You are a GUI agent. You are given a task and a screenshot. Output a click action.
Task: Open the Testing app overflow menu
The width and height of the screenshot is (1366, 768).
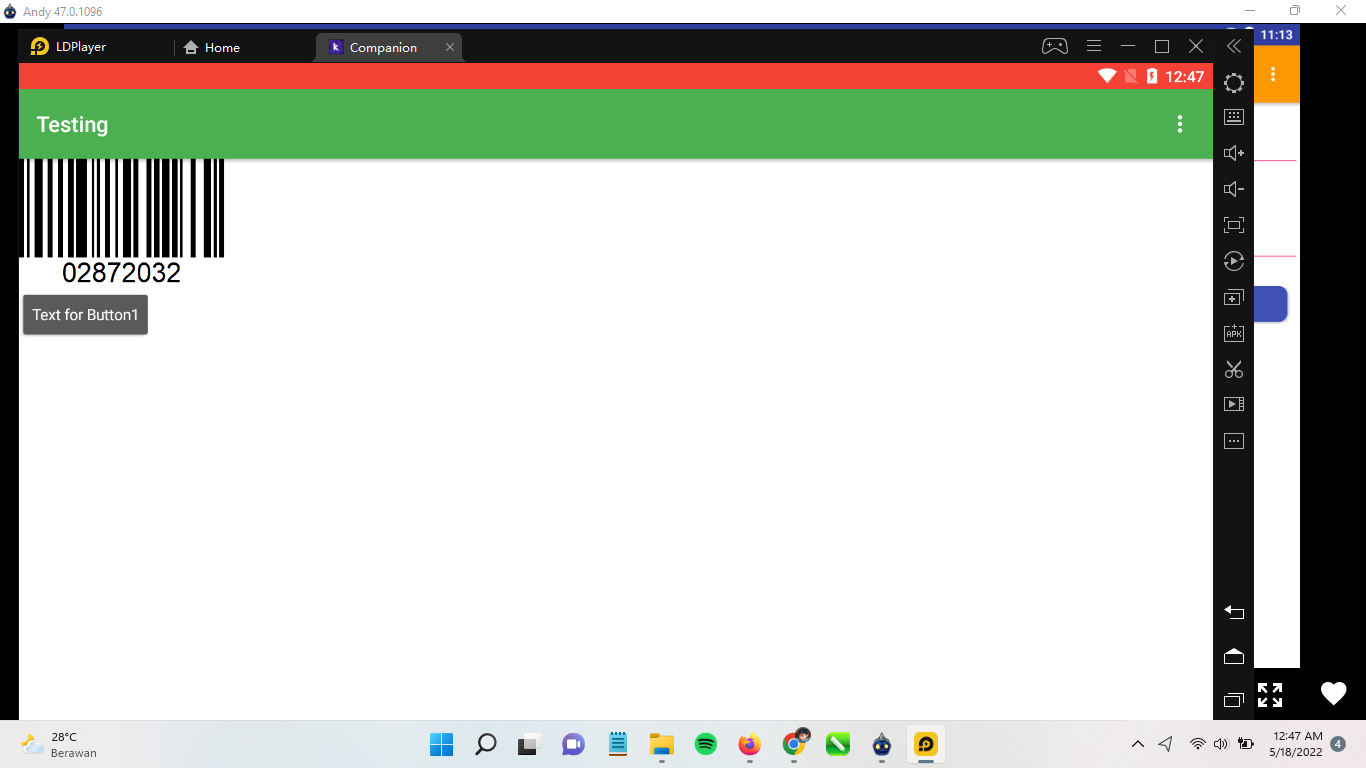click(x=1180, y=124)
